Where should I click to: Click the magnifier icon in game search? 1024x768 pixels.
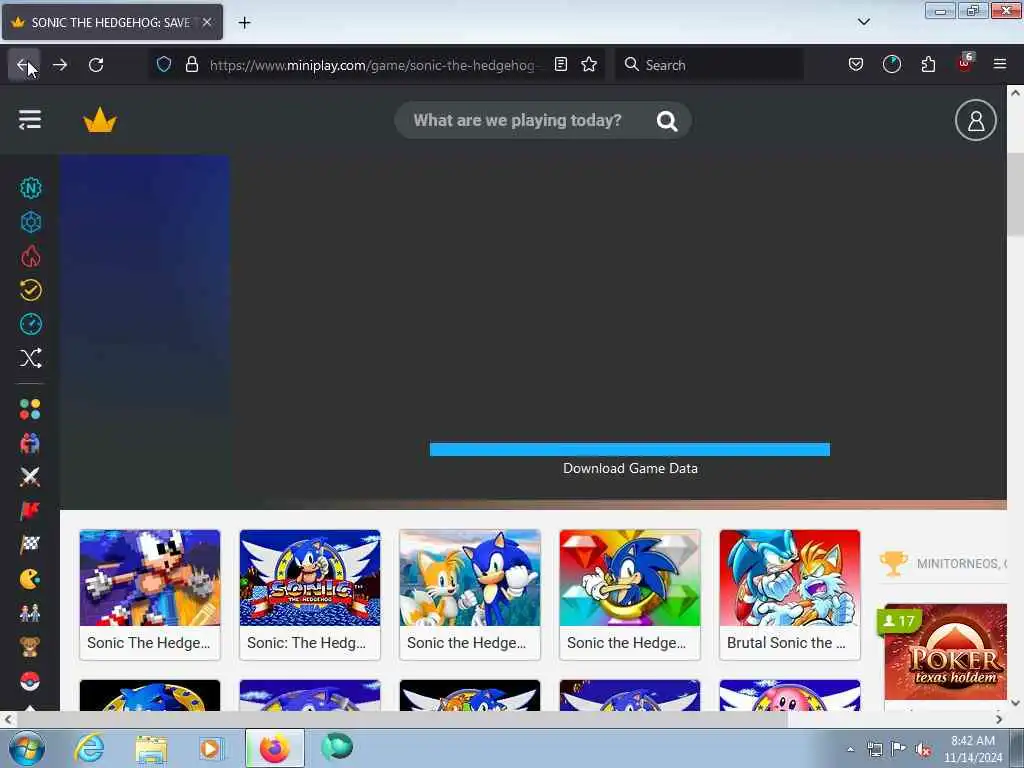[667, 121]
